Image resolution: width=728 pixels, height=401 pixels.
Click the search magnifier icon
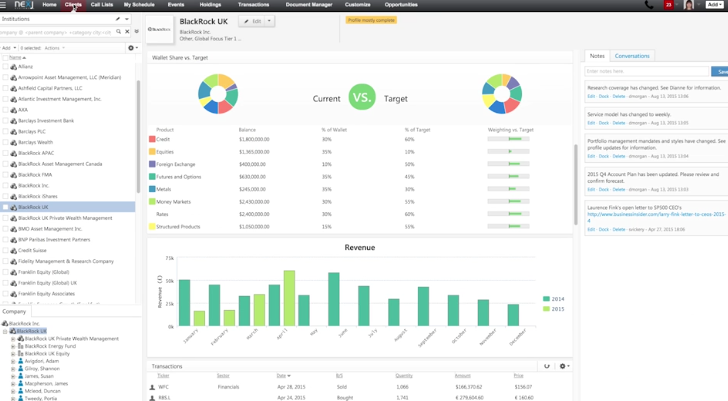[x=119, y=32]
